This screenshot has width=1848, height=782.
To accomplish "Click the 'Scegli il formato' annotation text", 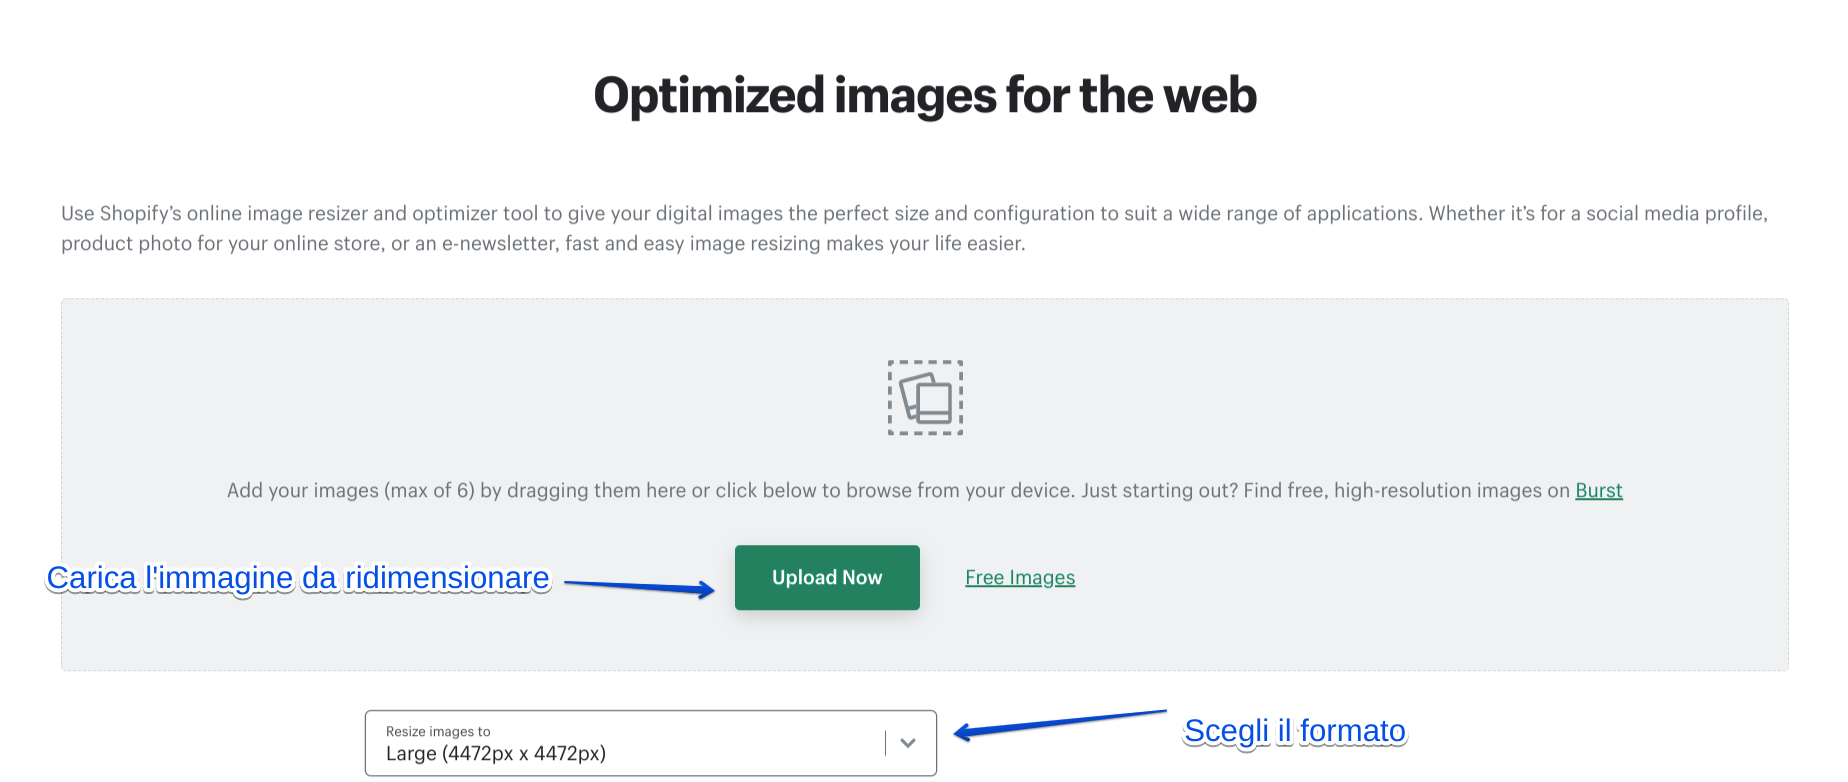I will [1294, 731].
